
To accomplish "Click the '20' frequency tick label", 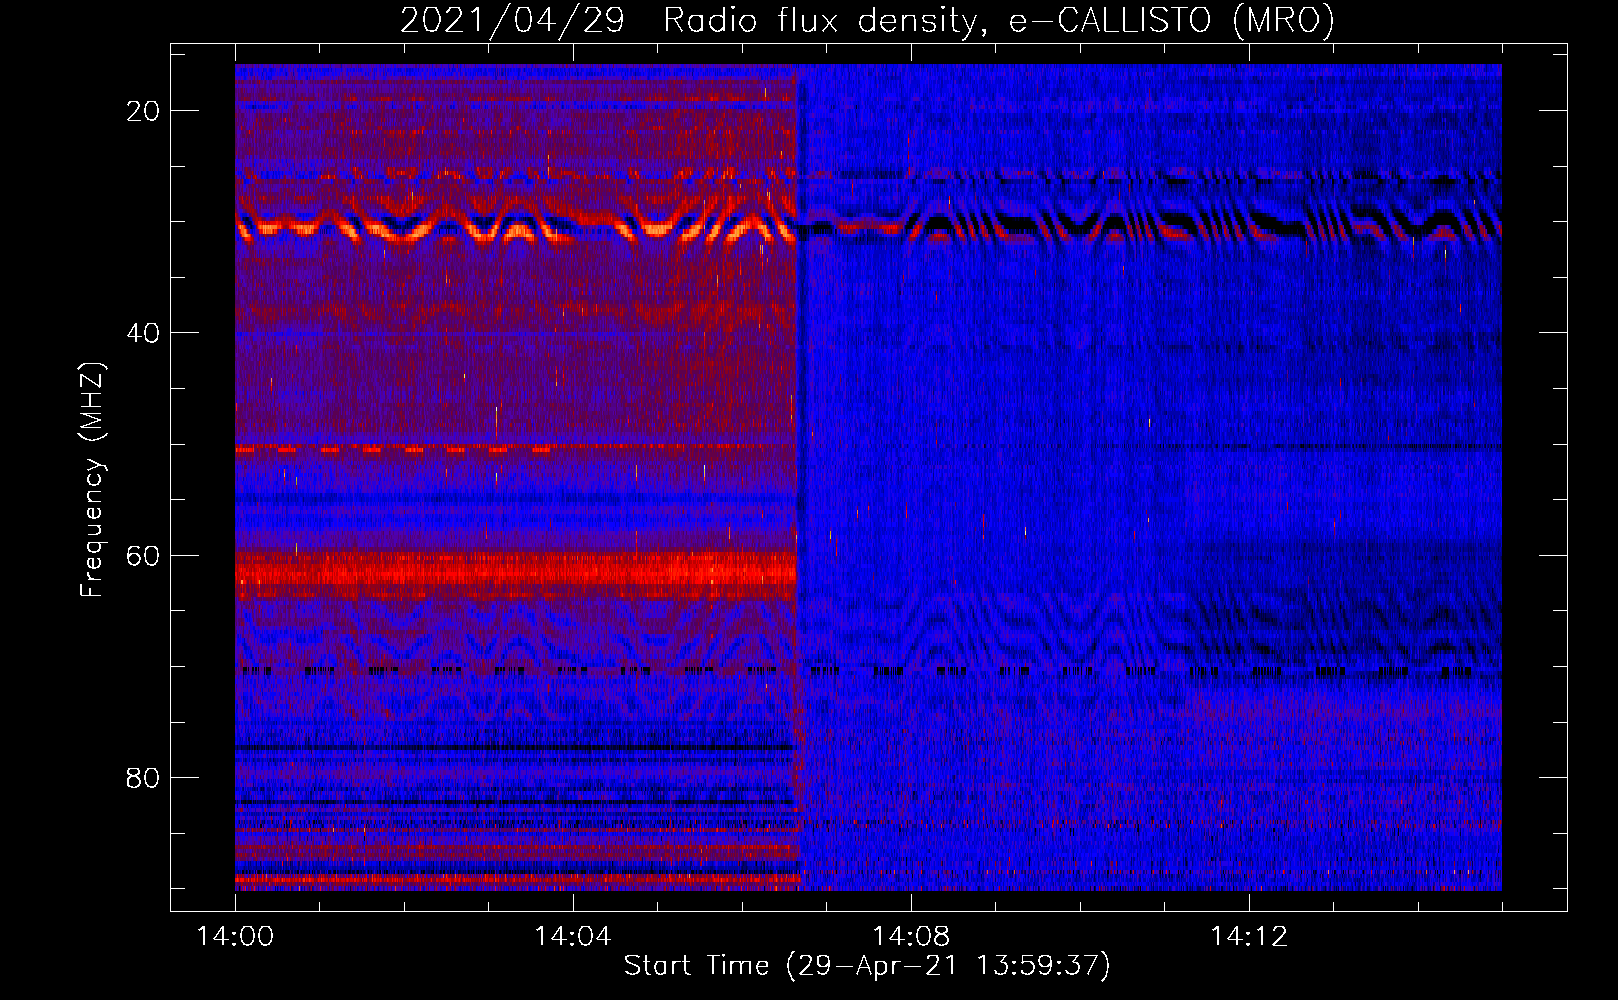I will point(144,111).
